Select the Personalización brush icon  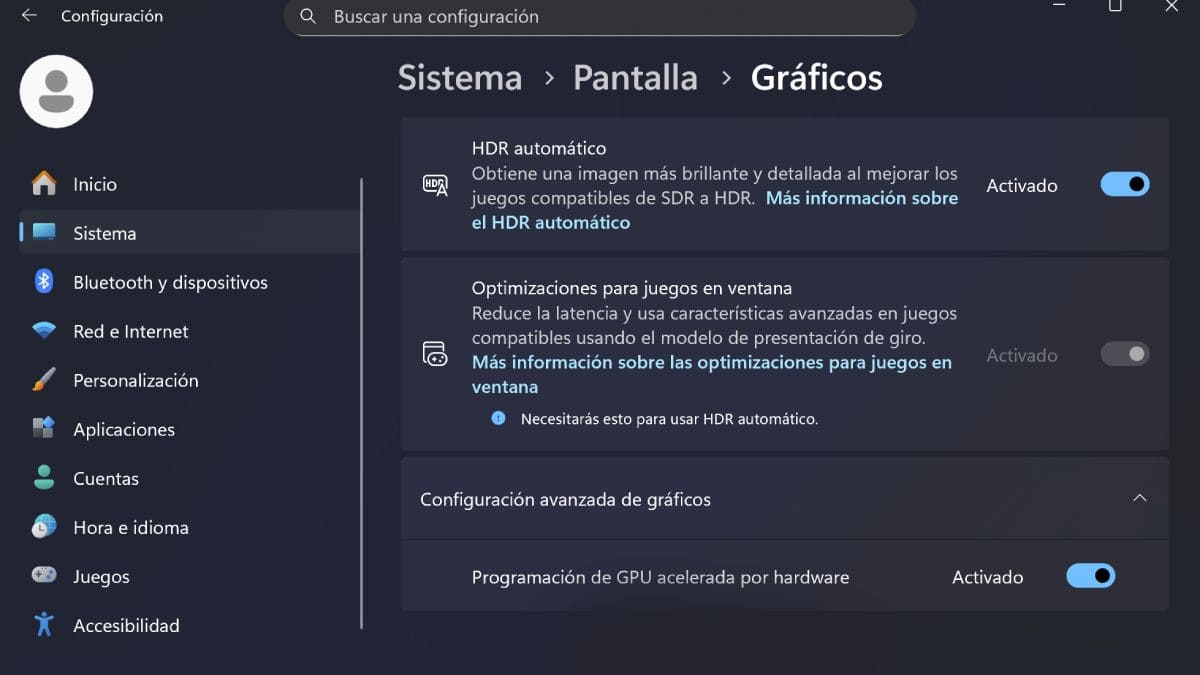[44, 380]
